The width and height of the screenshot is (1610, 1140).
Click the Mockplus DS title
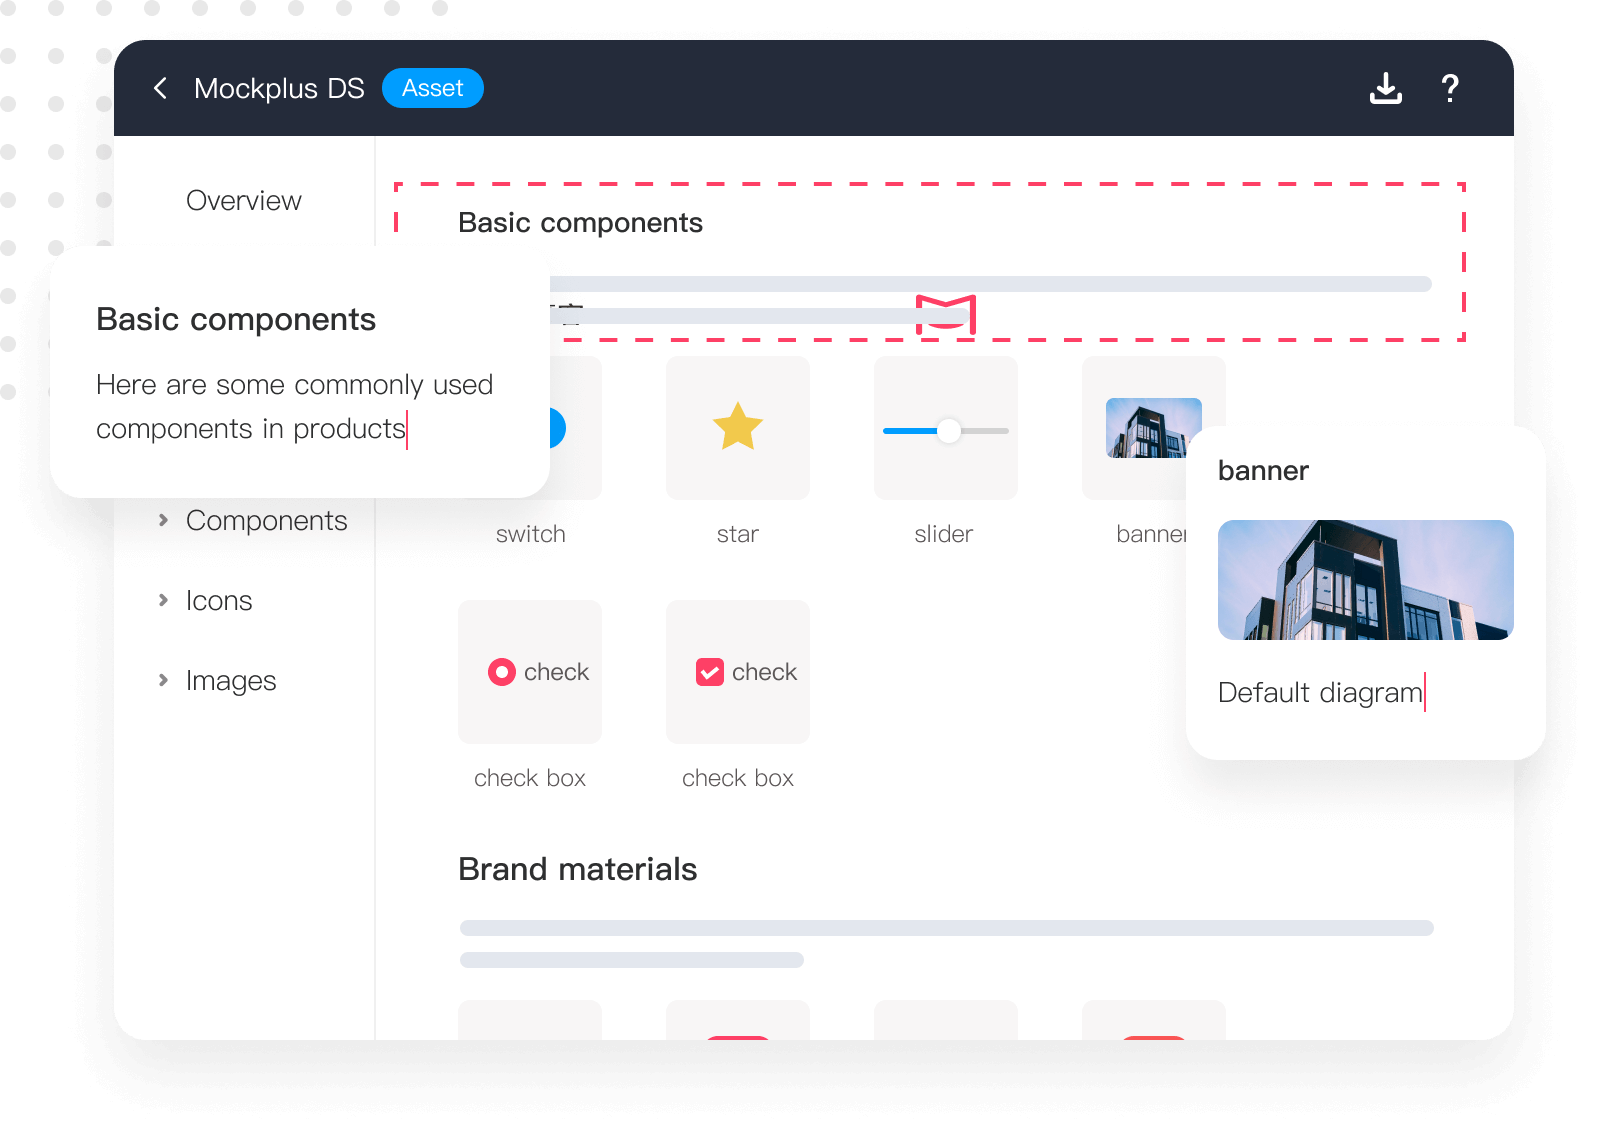[279, 88]
